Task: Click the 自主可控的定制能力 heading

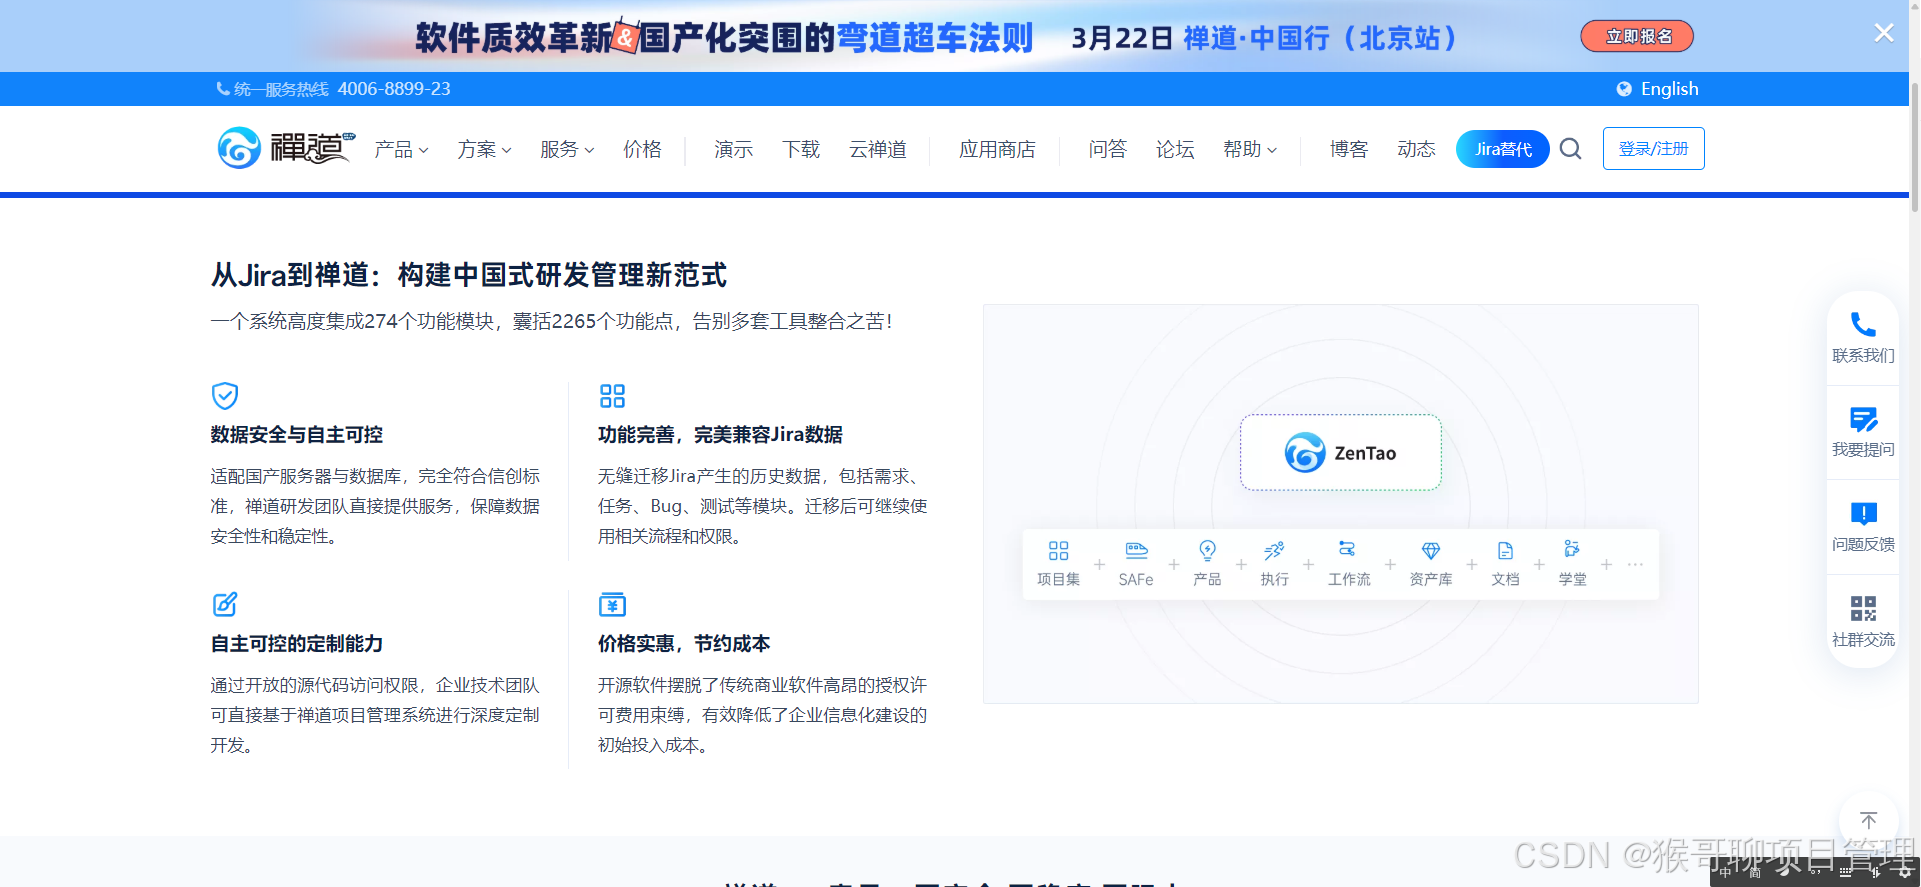Action: [x=297, y=644]
